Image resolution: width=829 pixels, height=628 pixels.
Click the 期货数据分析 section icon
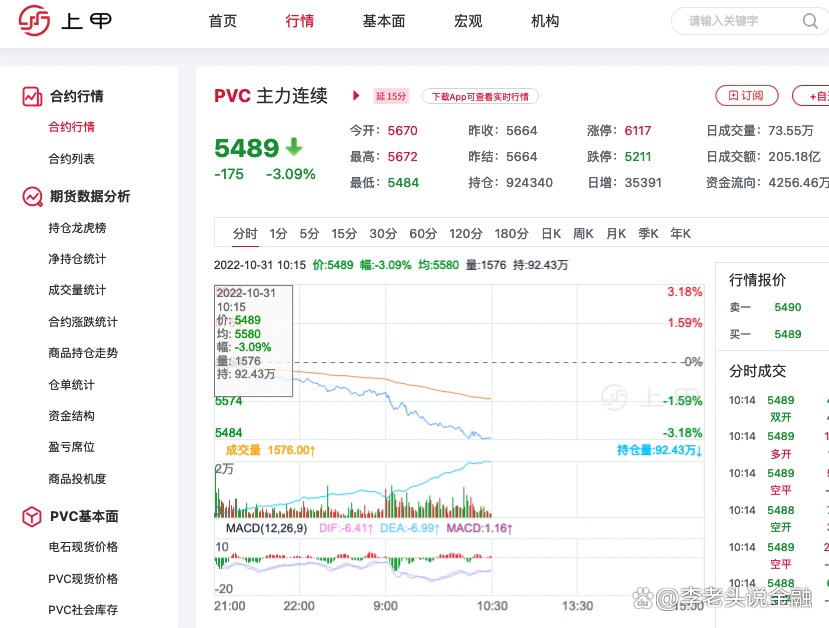coord(32,196)
